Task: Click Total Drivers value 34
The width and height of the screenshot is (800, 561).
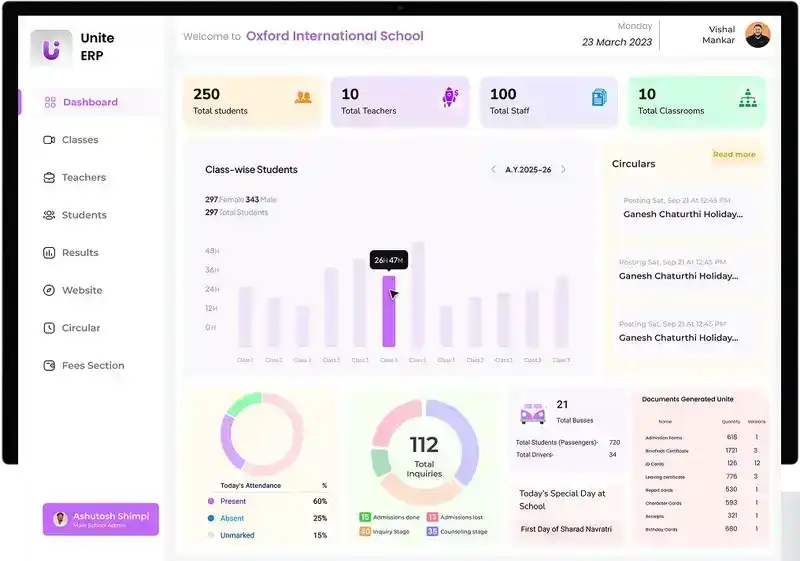Action: click(x=612, y=454)
